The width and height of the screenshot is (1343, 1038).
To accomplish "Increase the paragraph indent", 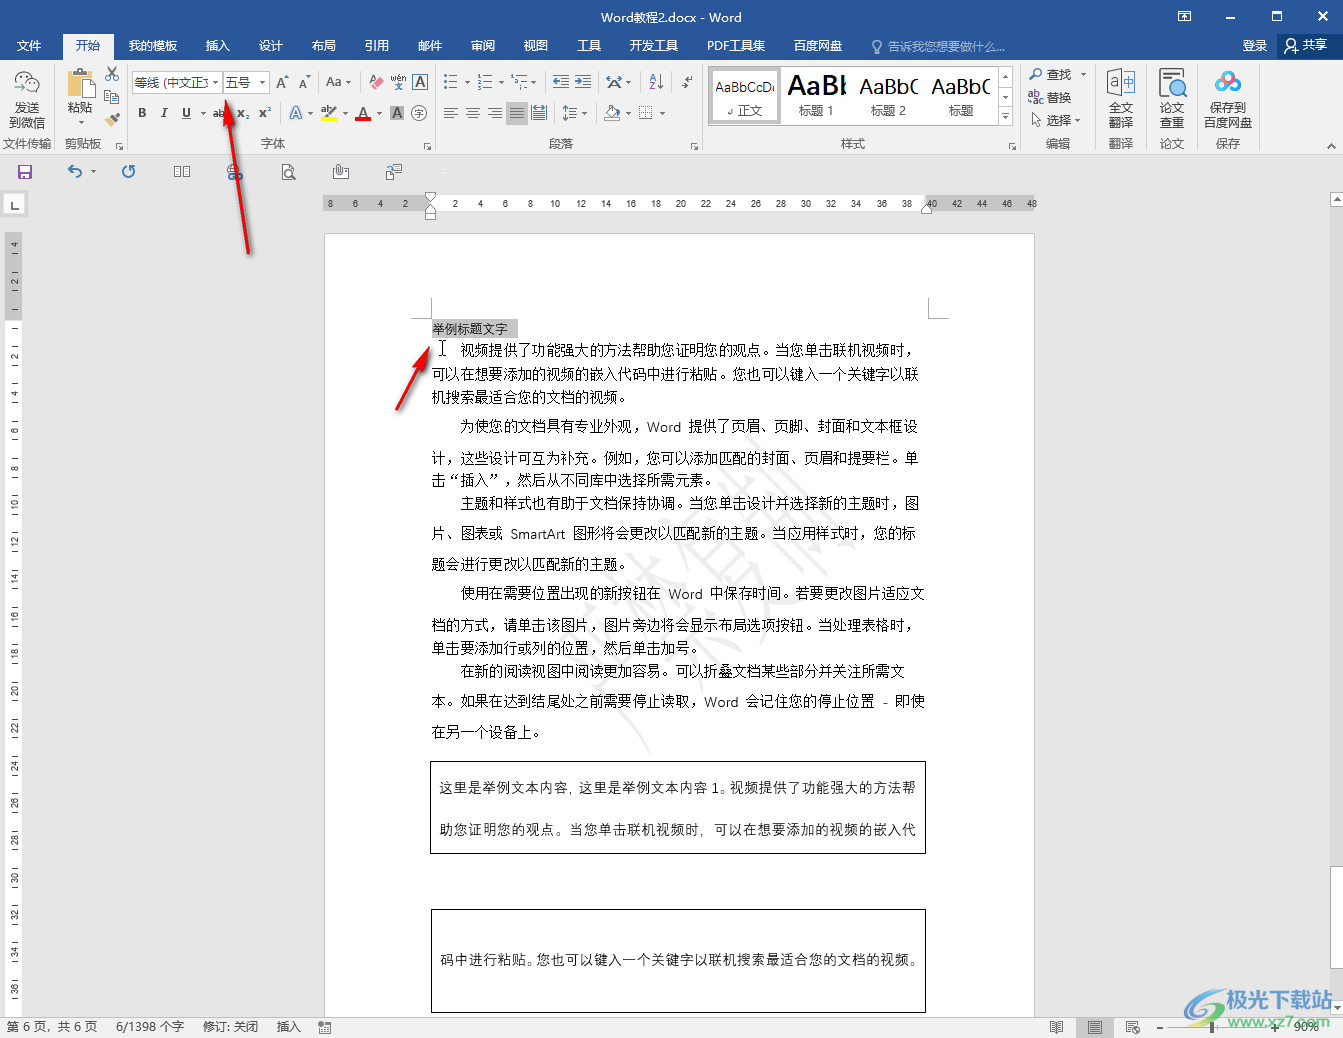I will [583, 82].
